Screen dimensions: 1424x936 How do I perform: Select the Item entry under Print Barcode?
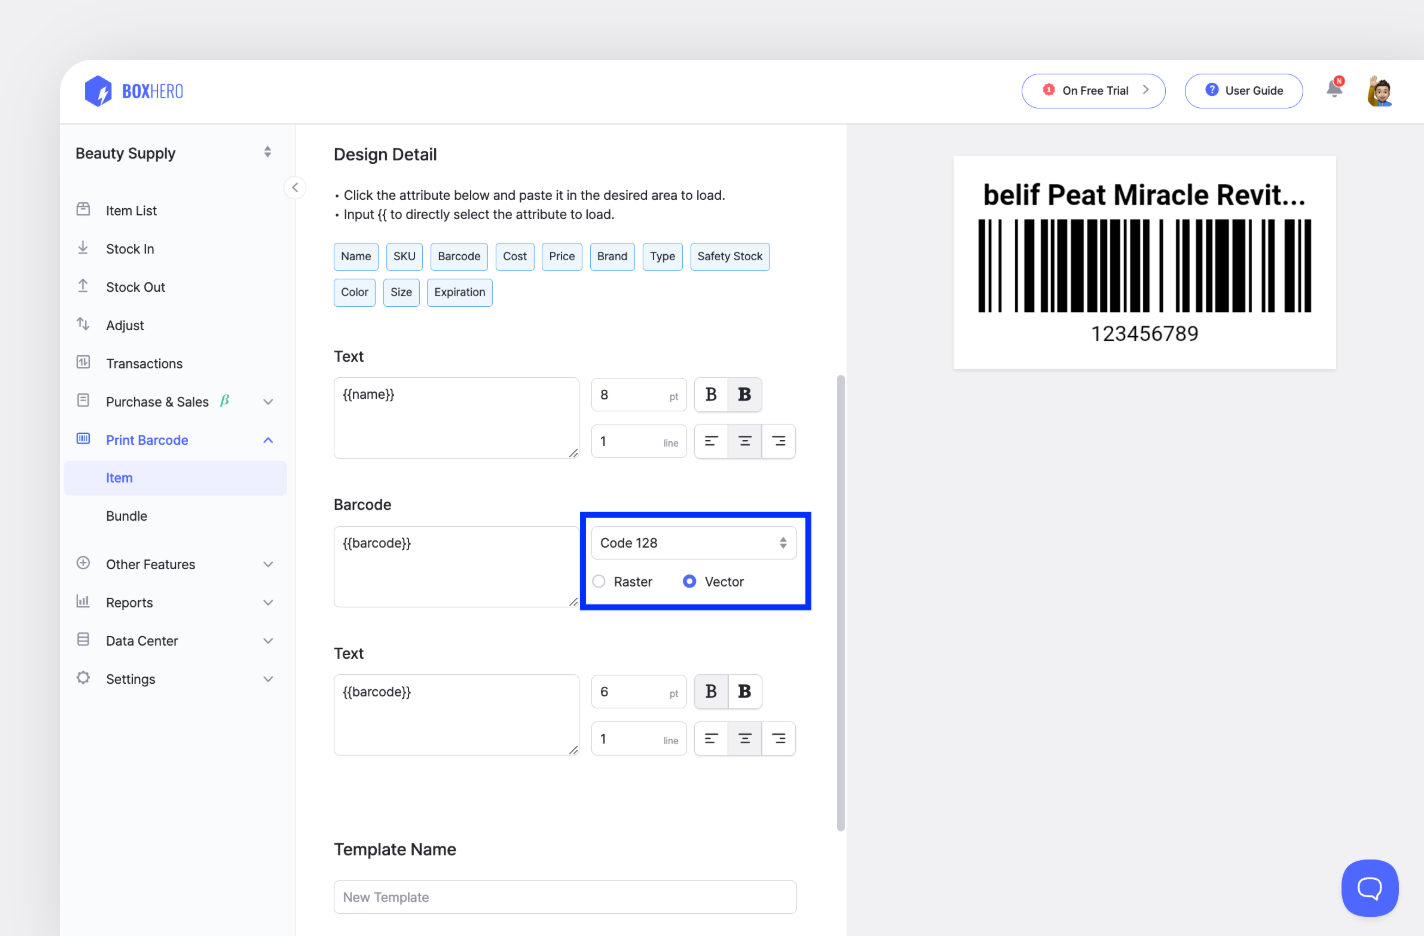tap(119, 477)
